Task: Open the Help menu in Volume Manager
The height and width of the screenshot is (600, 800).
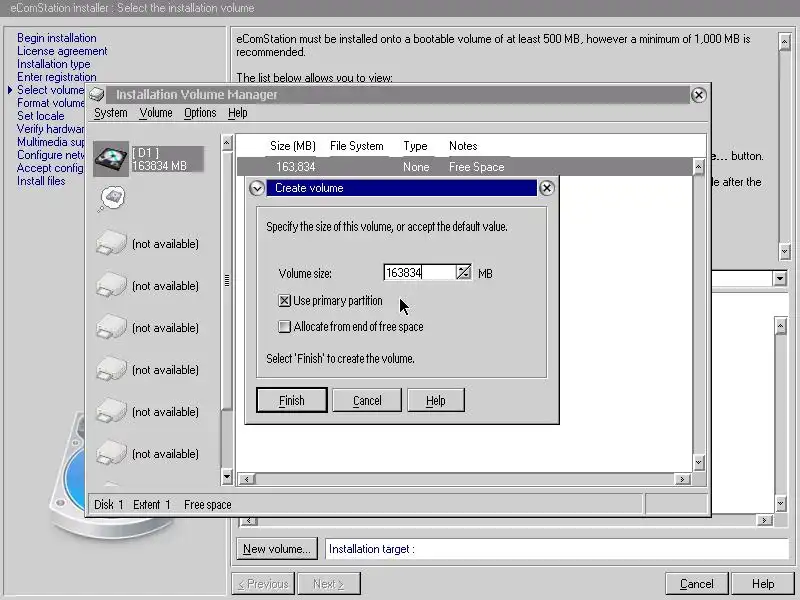Action: 238,113
